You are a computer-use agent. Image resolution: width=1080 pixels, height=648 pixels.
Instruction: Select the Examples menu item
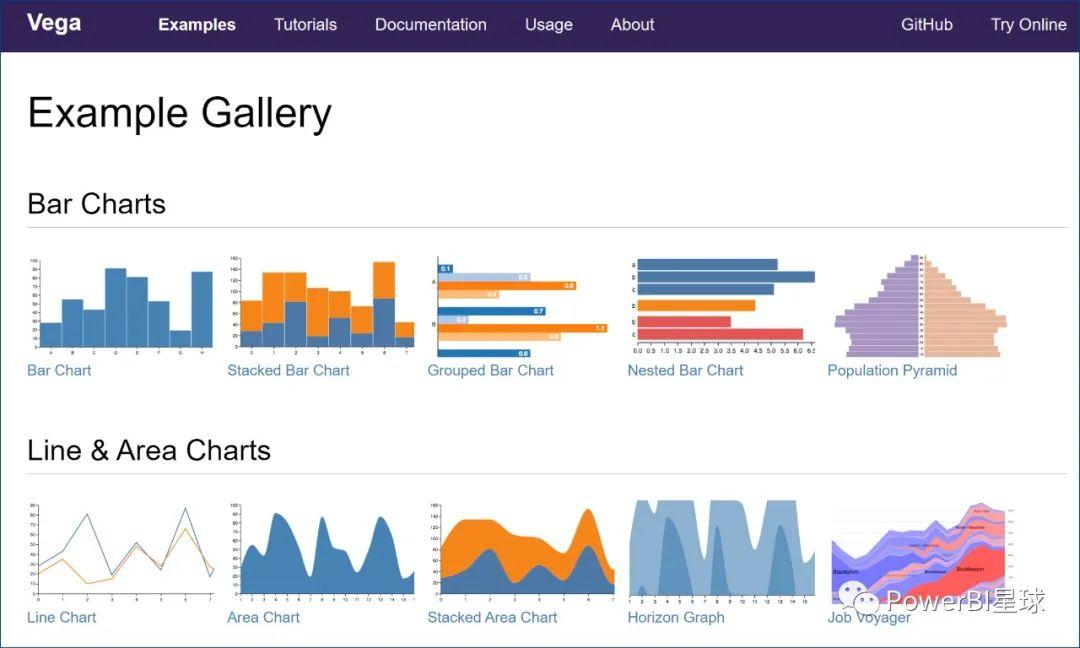pos(196,24)
